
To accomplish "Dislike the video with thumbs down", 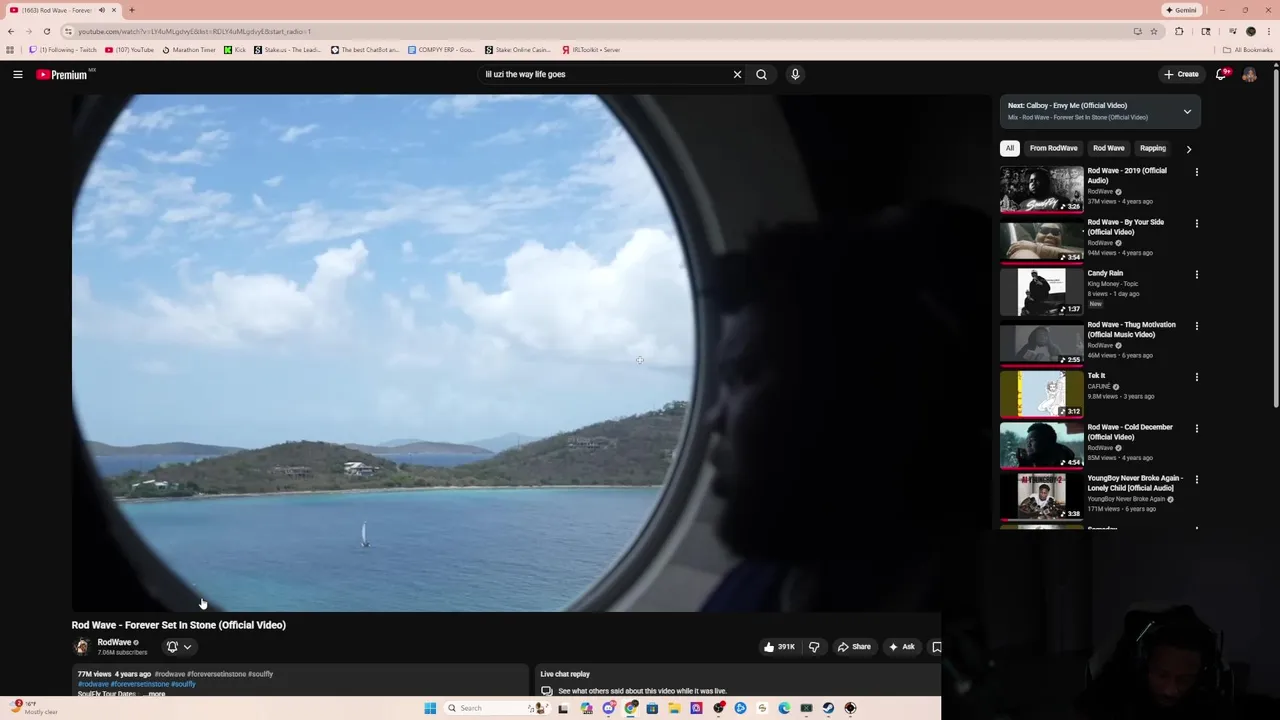I will point(814,647).
